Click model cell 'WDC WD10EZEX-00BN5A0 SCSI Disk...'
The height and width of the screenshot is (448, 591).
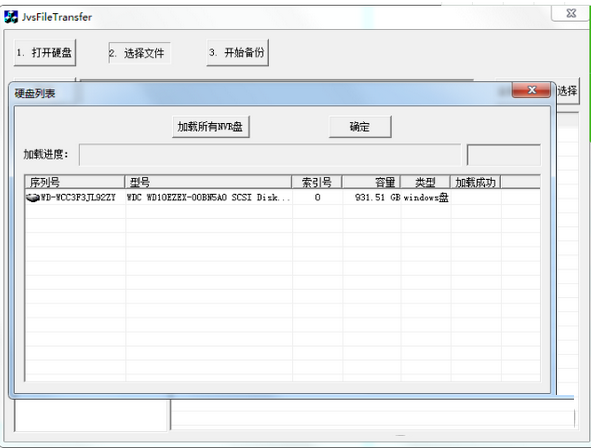click(208, 197)
